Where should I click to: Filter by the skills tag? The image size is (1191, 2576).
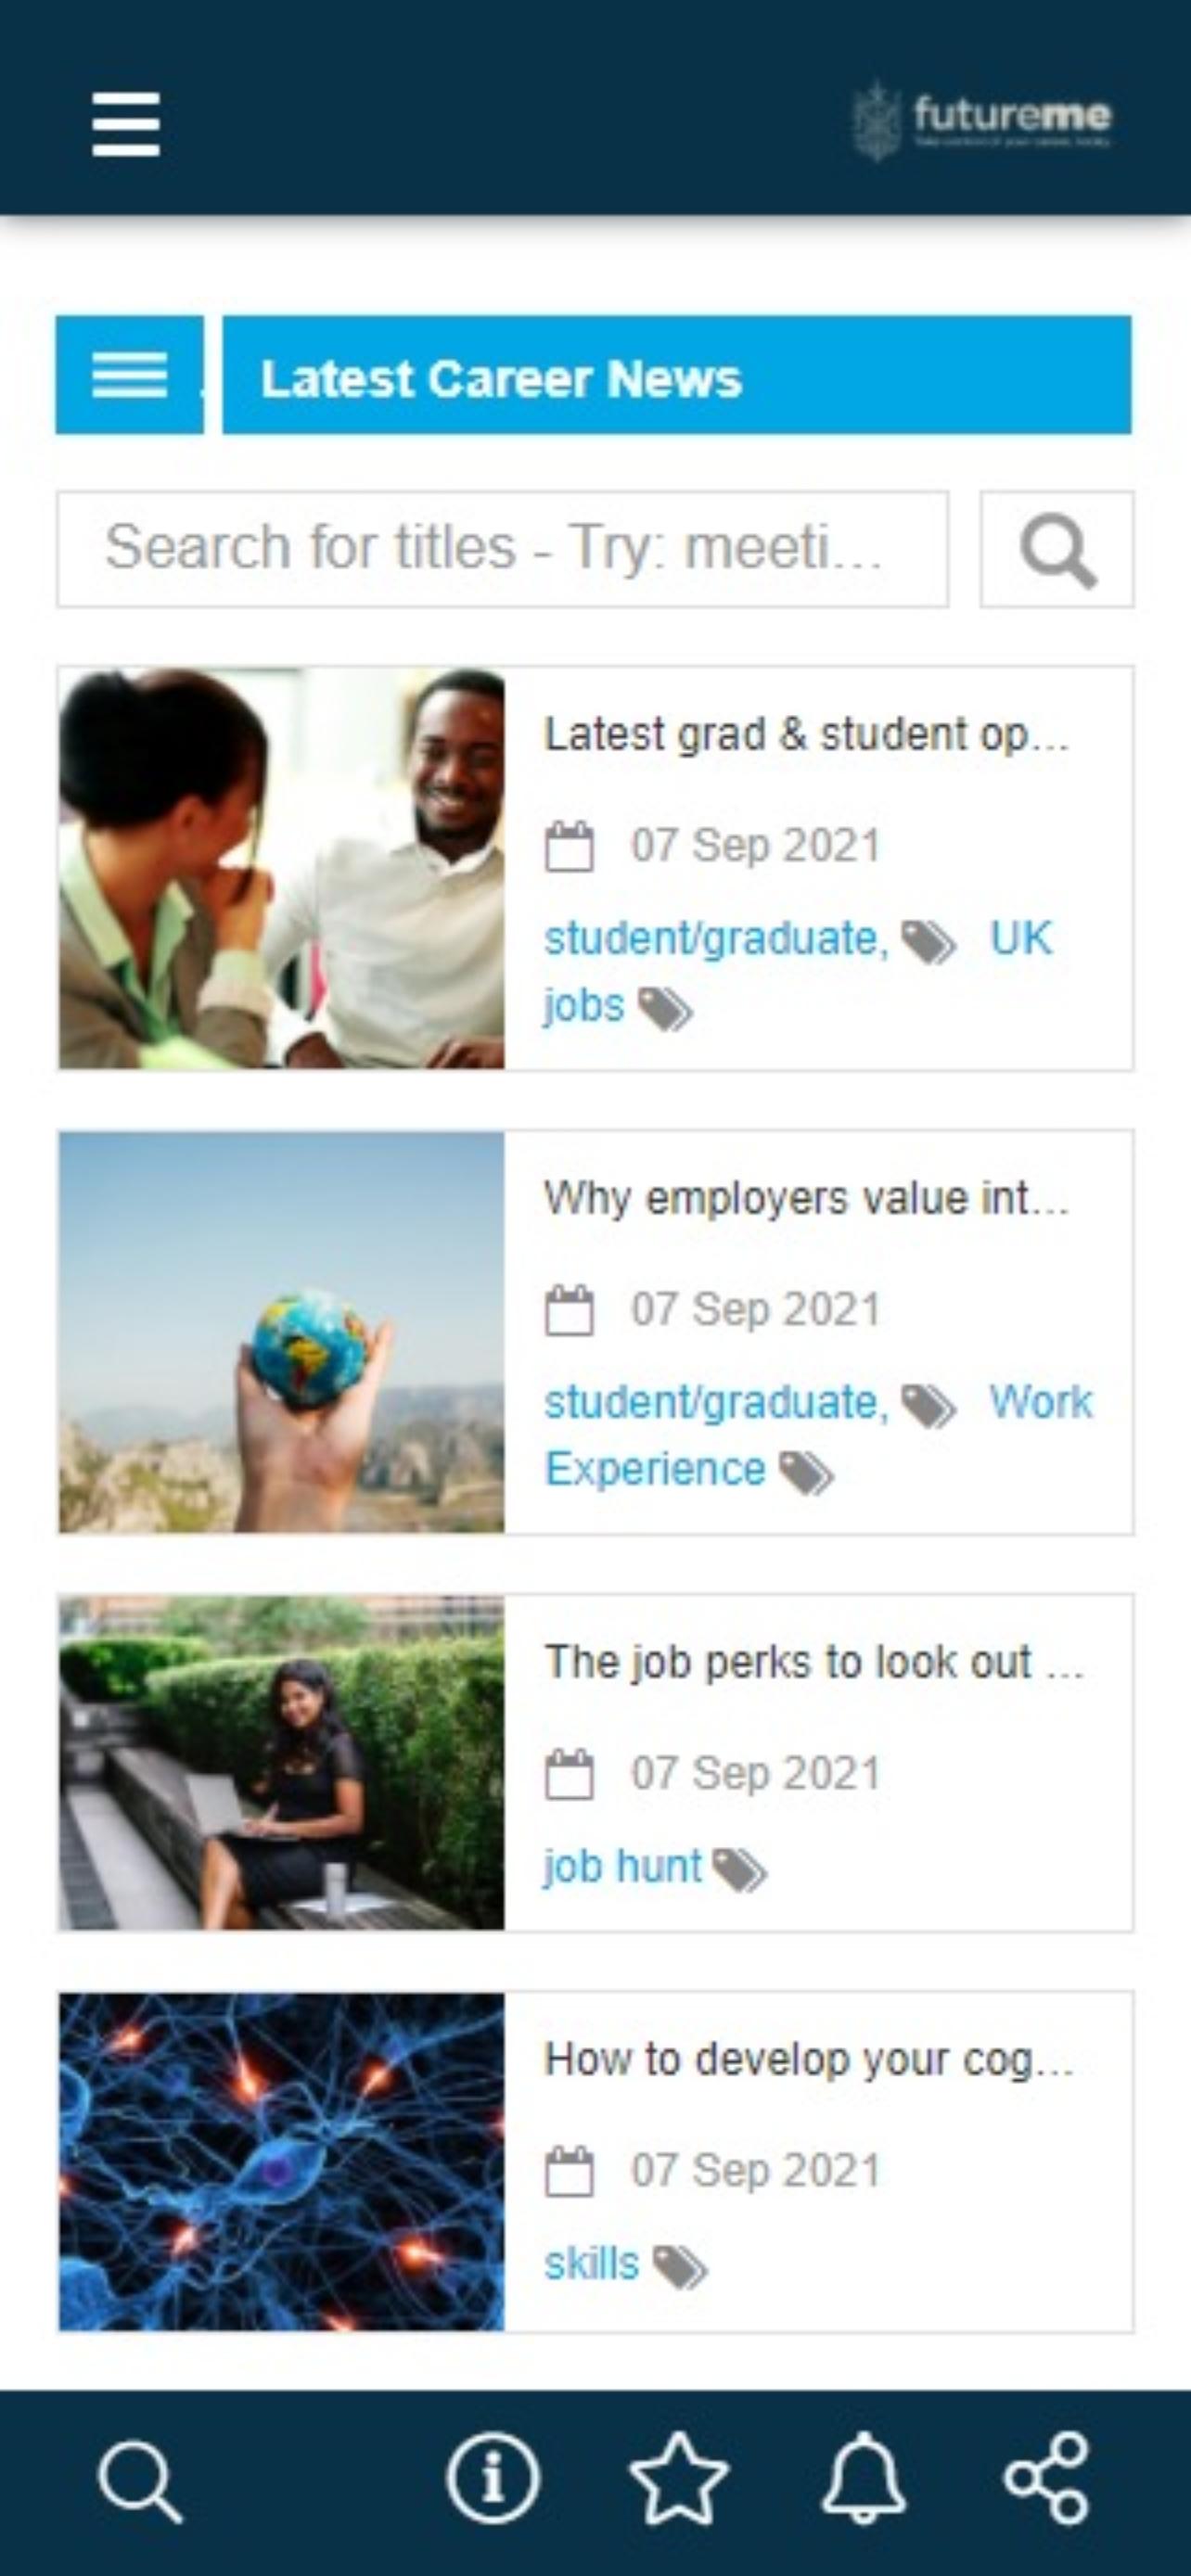591,2264
